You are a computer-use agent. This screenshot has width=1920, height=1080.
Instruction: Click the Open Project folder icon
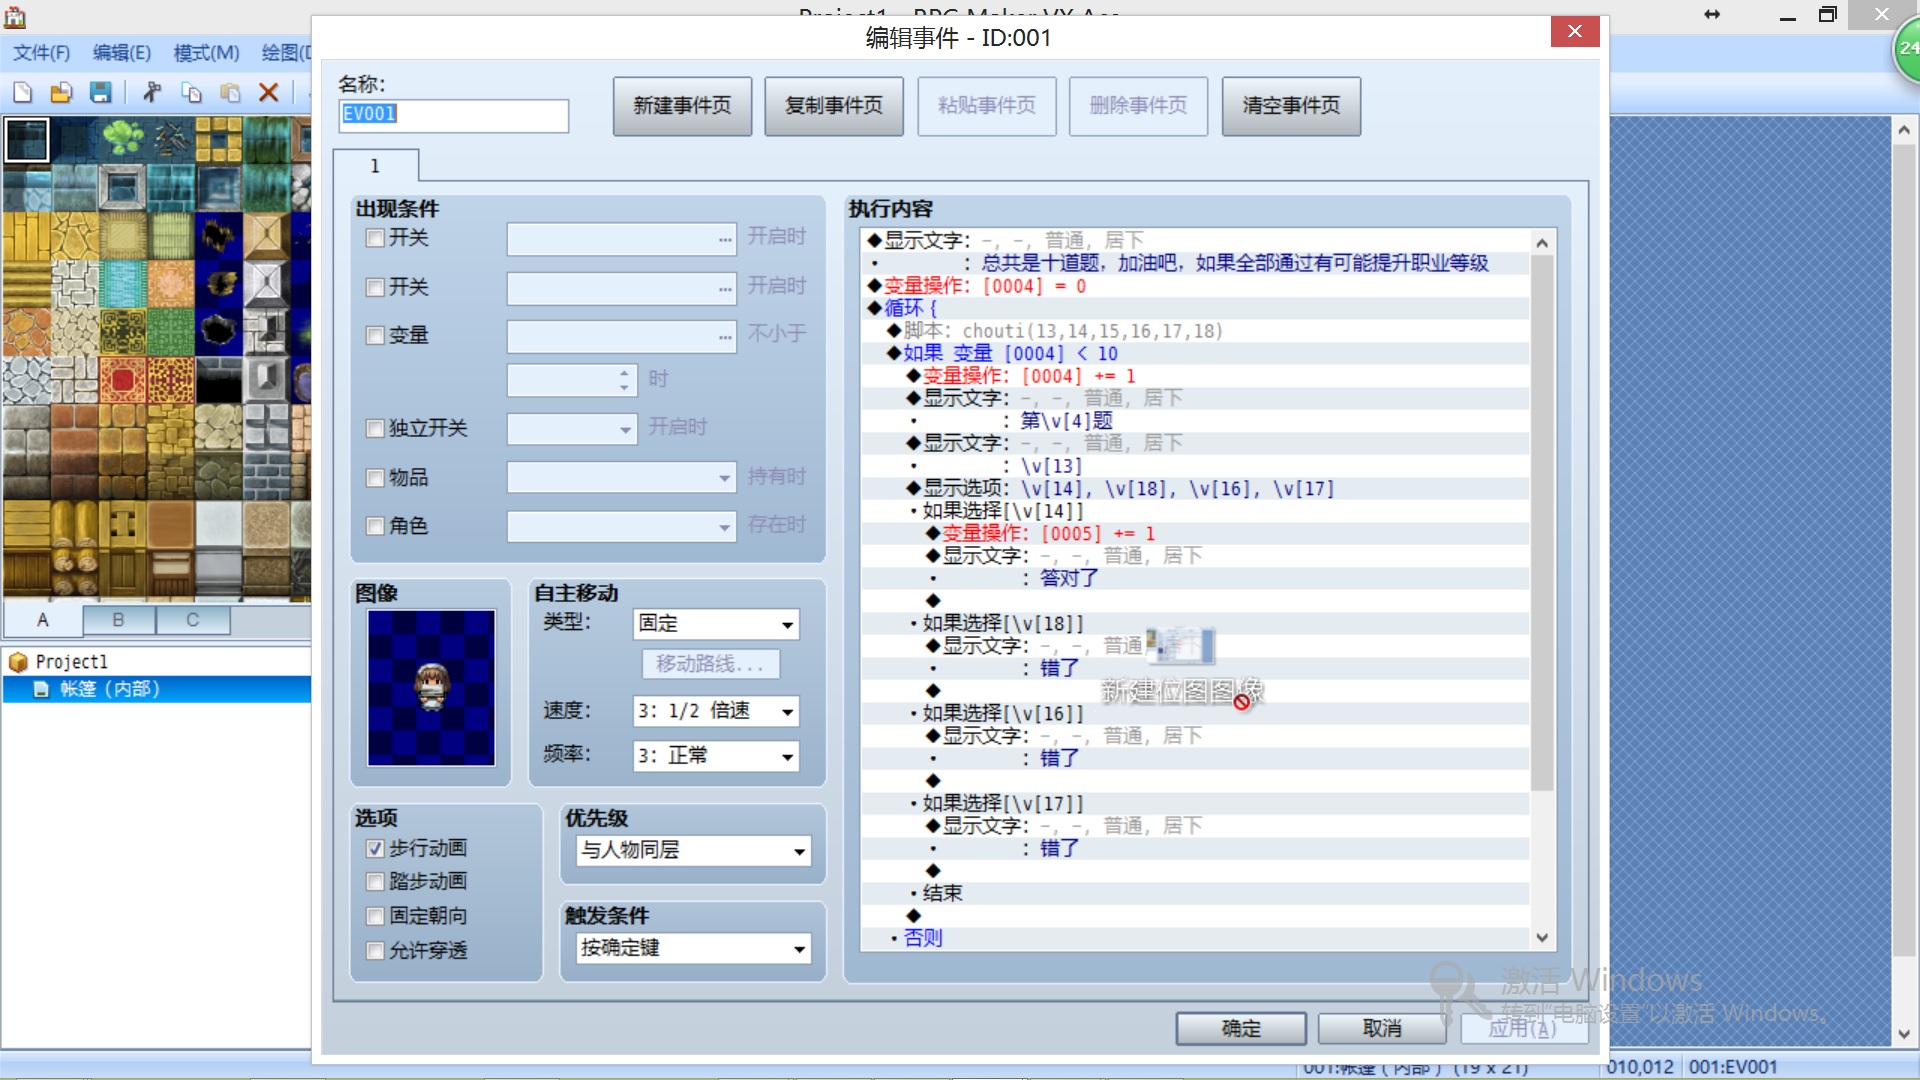pyautogui.click(x=61, y=93)
